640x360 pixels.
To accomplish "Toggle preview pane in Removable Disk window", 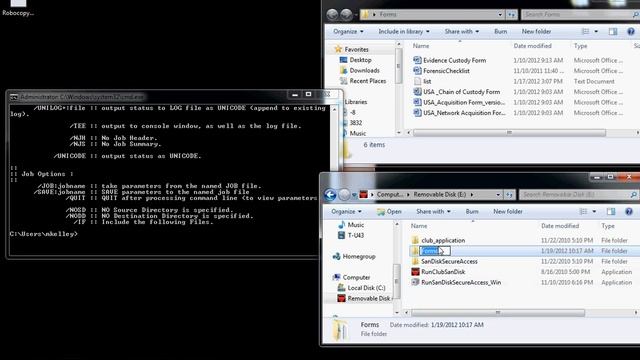I will click(x=611, y=211).
